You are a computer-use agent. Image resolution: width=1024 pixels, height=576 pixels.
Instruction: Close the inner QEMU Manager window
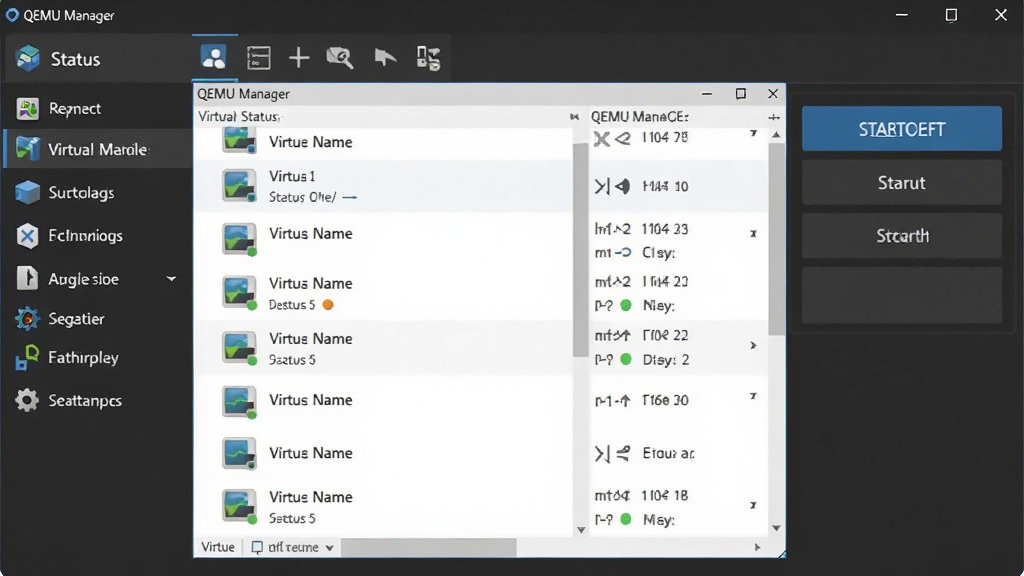click(x=773, y=94)
